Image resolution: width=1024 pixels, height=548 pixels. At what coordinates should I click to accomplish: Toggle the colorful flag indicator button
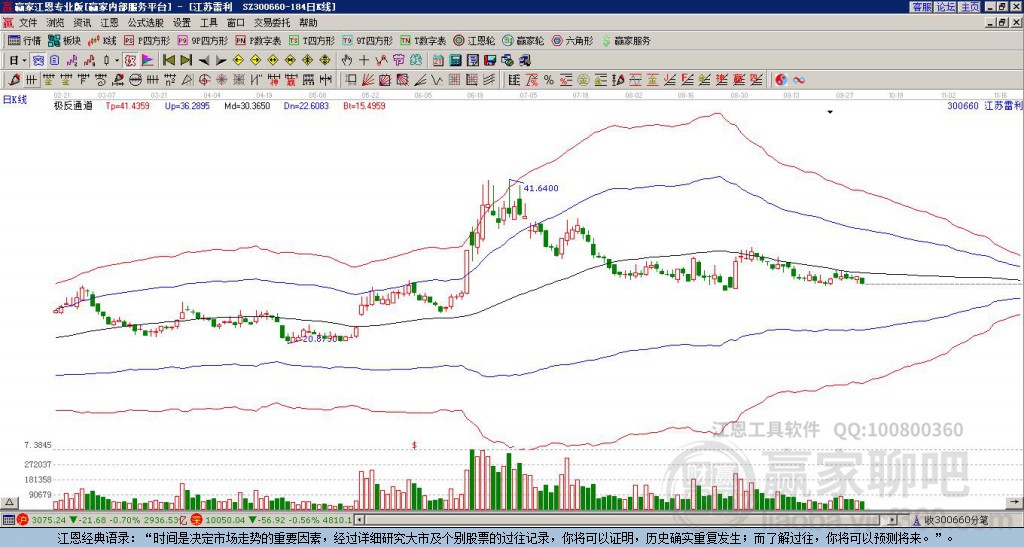point(148,61)
